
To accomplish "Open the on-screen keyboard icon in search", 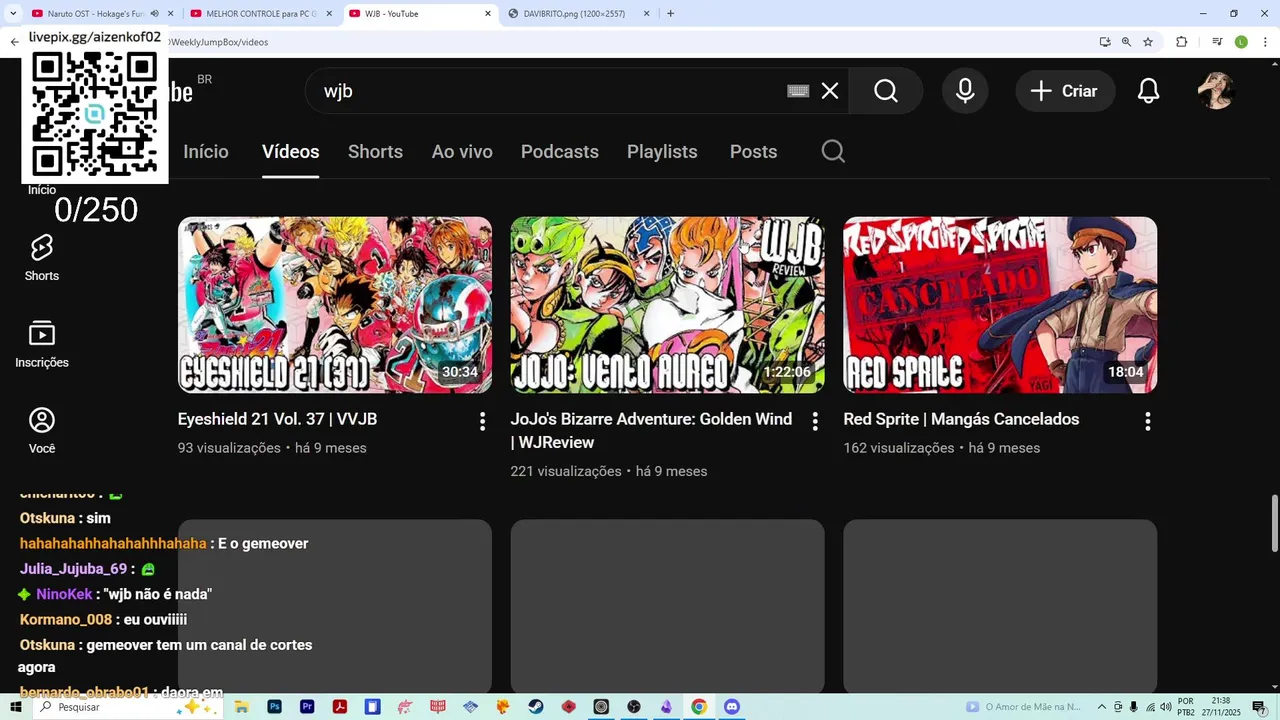I will point(798,91).
